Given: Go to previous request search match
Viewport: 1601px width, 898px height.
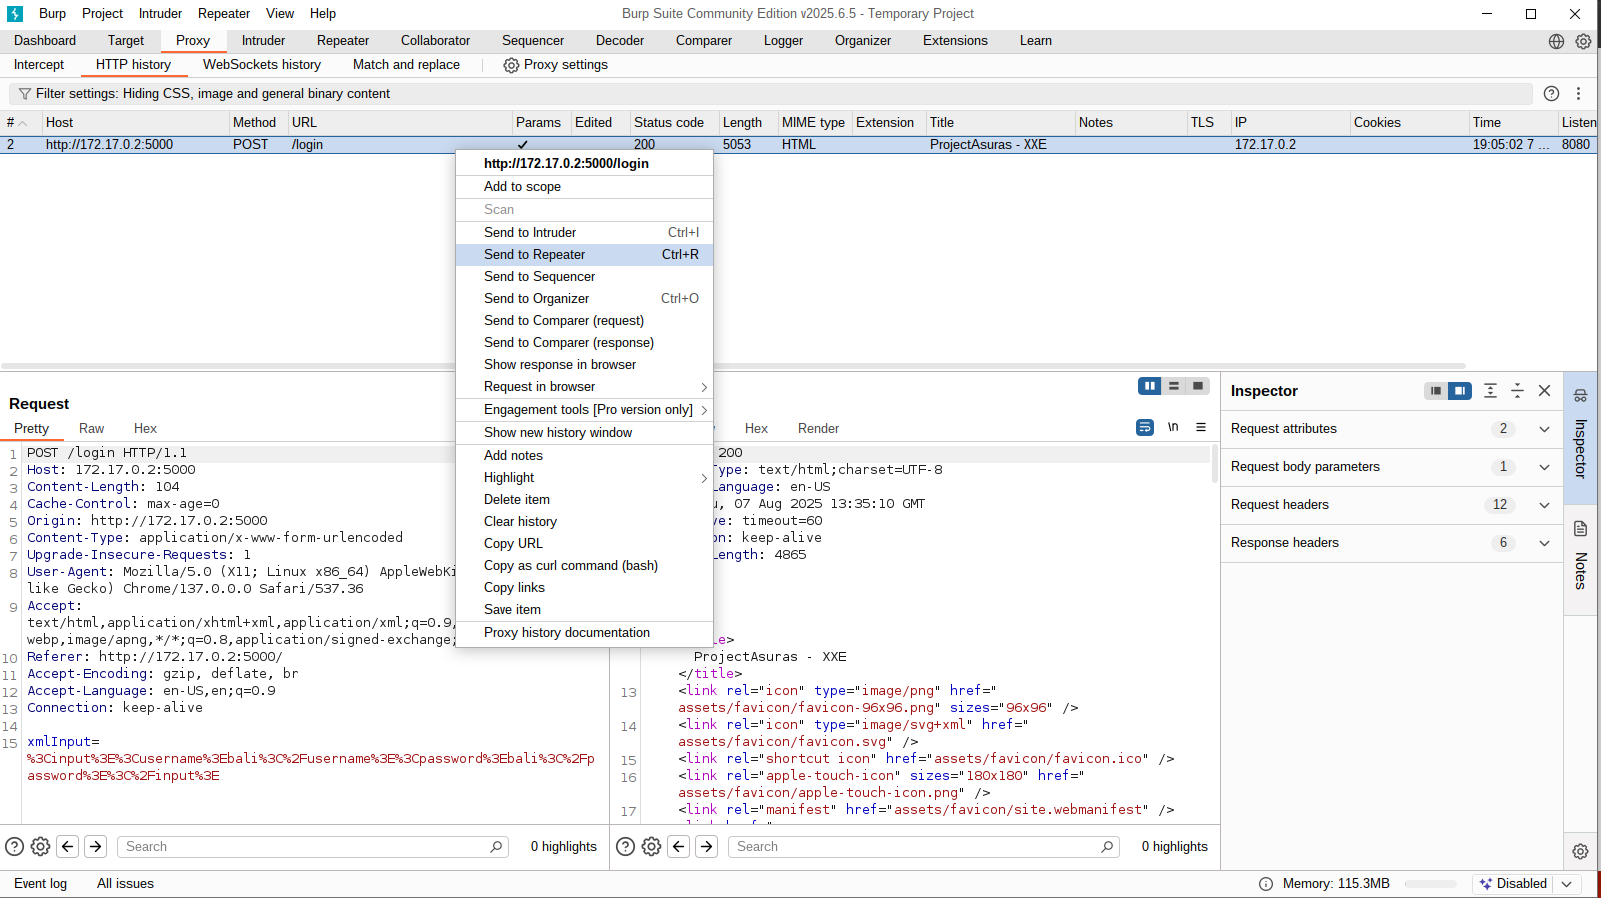Looking at the screenshot, I should point(68,847).
